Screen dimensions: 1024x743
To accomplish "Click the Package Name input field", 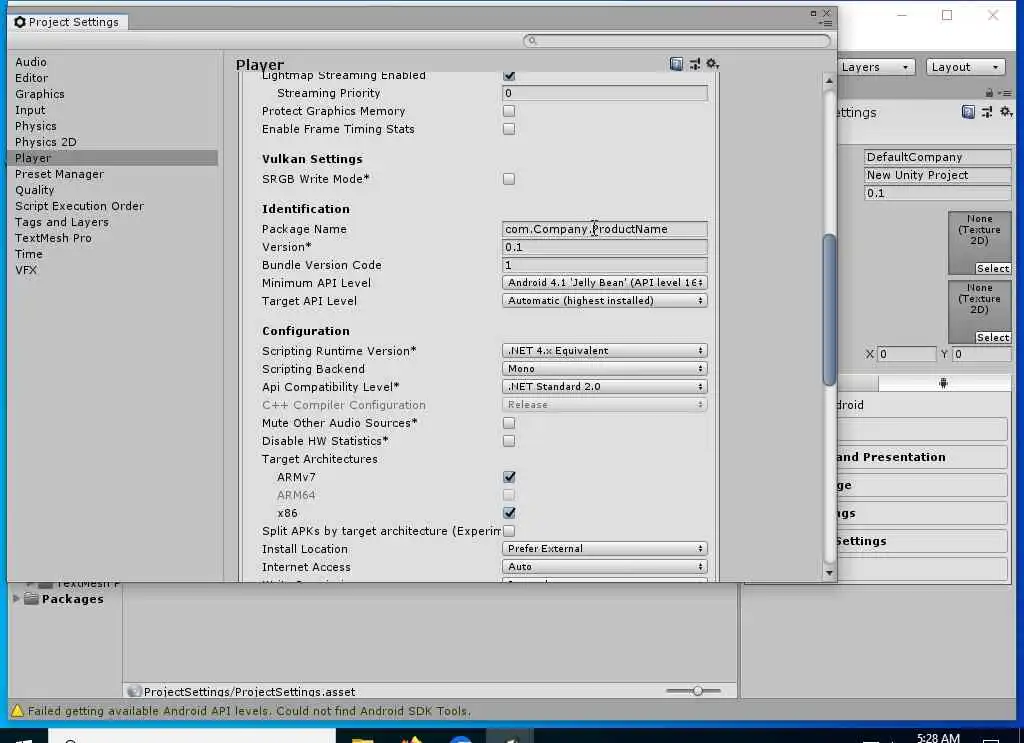I will (605, 229).
